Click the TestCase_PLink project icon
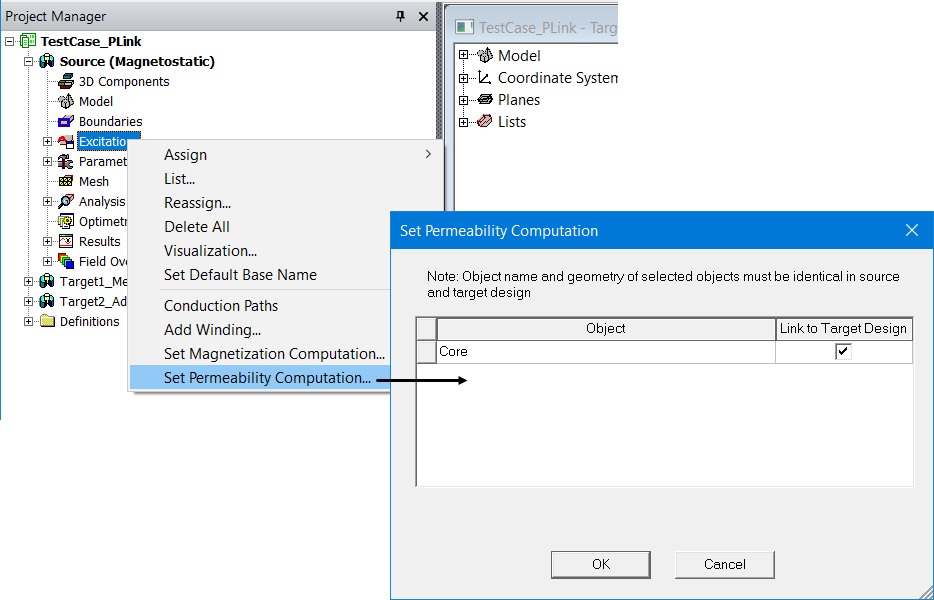This screenshot has width=934, height=600. point(27,41)
